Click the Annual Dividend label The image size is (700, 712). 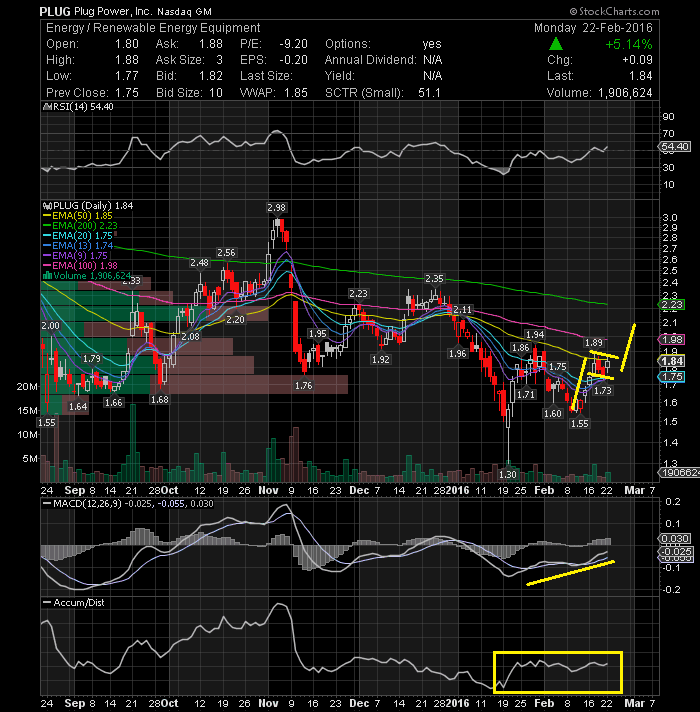pyautogui.click(x=370, y=60)
